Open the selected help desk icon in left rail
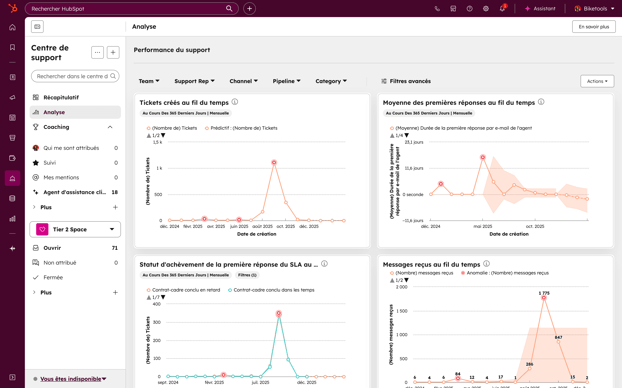The width and height of the screenshot is (622, 388). pos(12,178)
